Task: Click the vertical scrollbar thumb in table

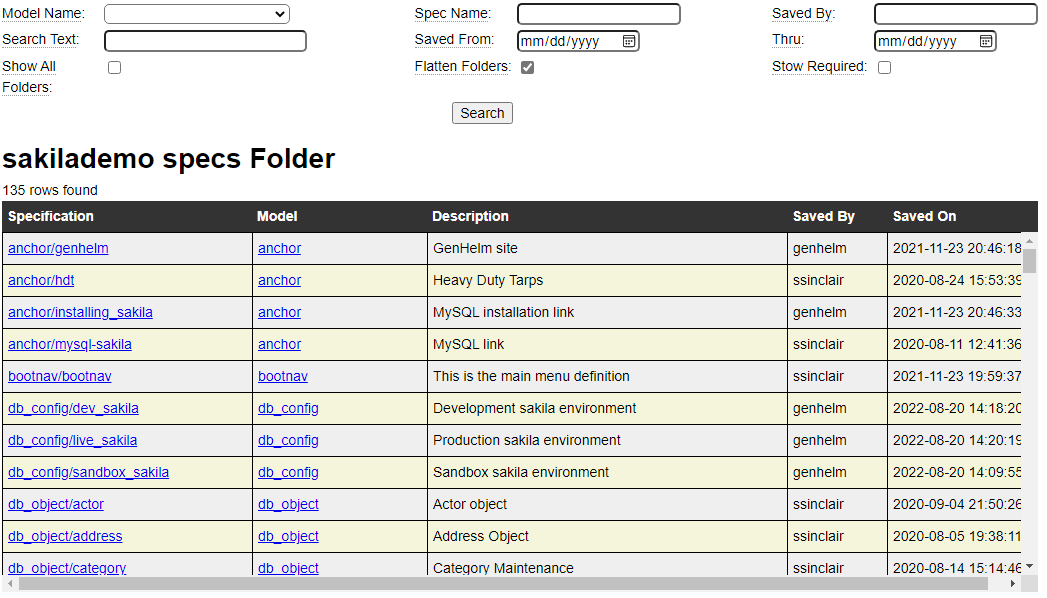Action: pyautogui.click(x=1029, y=260)
